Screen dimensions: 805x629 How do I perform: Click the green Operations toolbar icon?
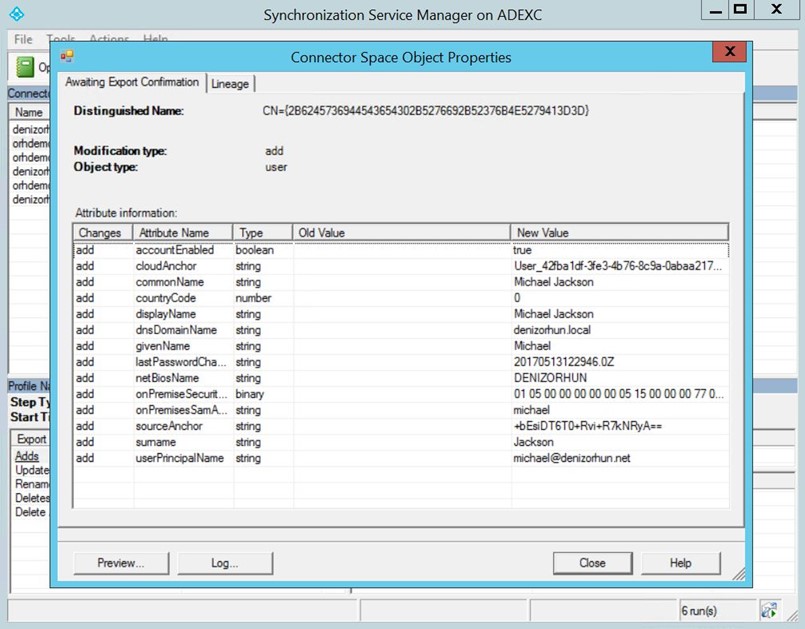pyautogui.click(x=25, y=67)
